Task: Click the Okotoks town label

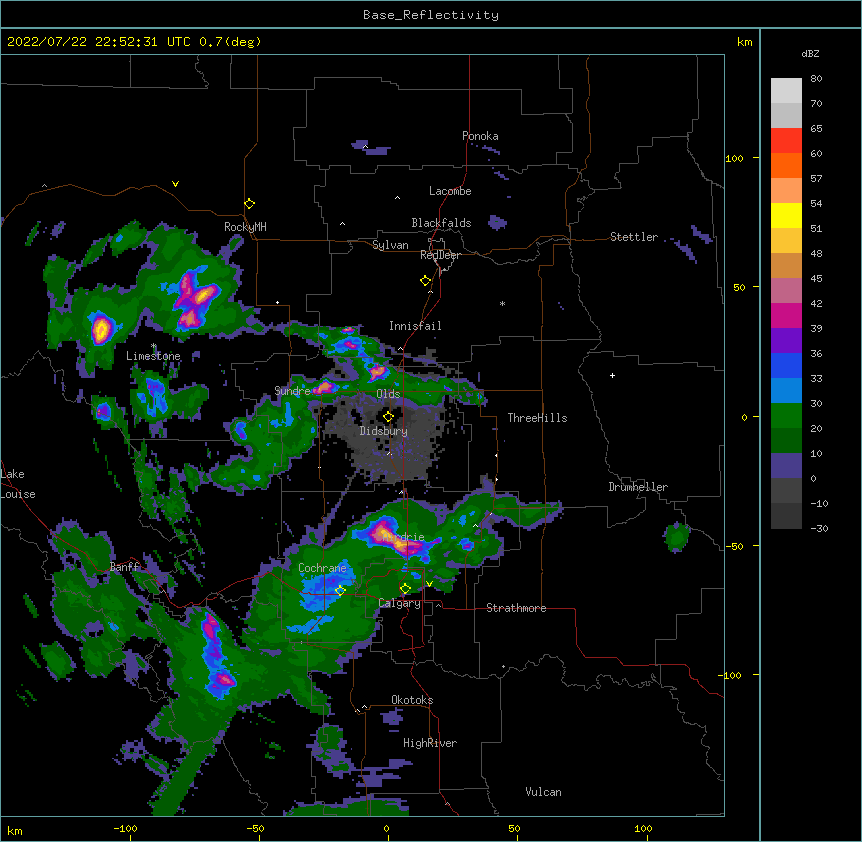Action: click(412, 700)
